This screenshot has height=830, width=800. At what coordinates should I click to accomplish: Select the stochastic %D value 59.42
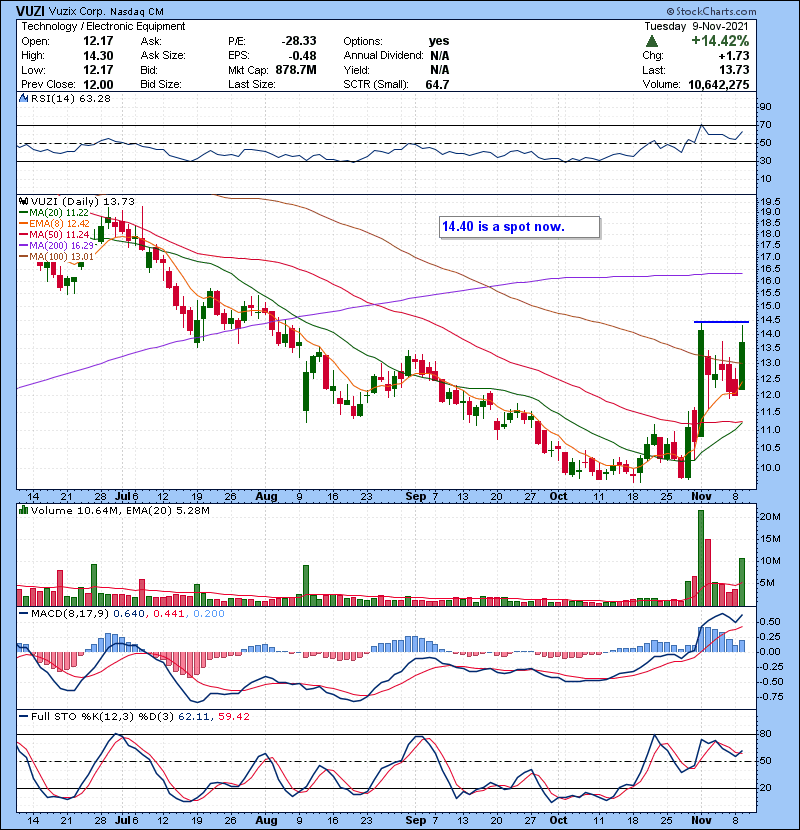pyautogui.click(x=233, y=717)
